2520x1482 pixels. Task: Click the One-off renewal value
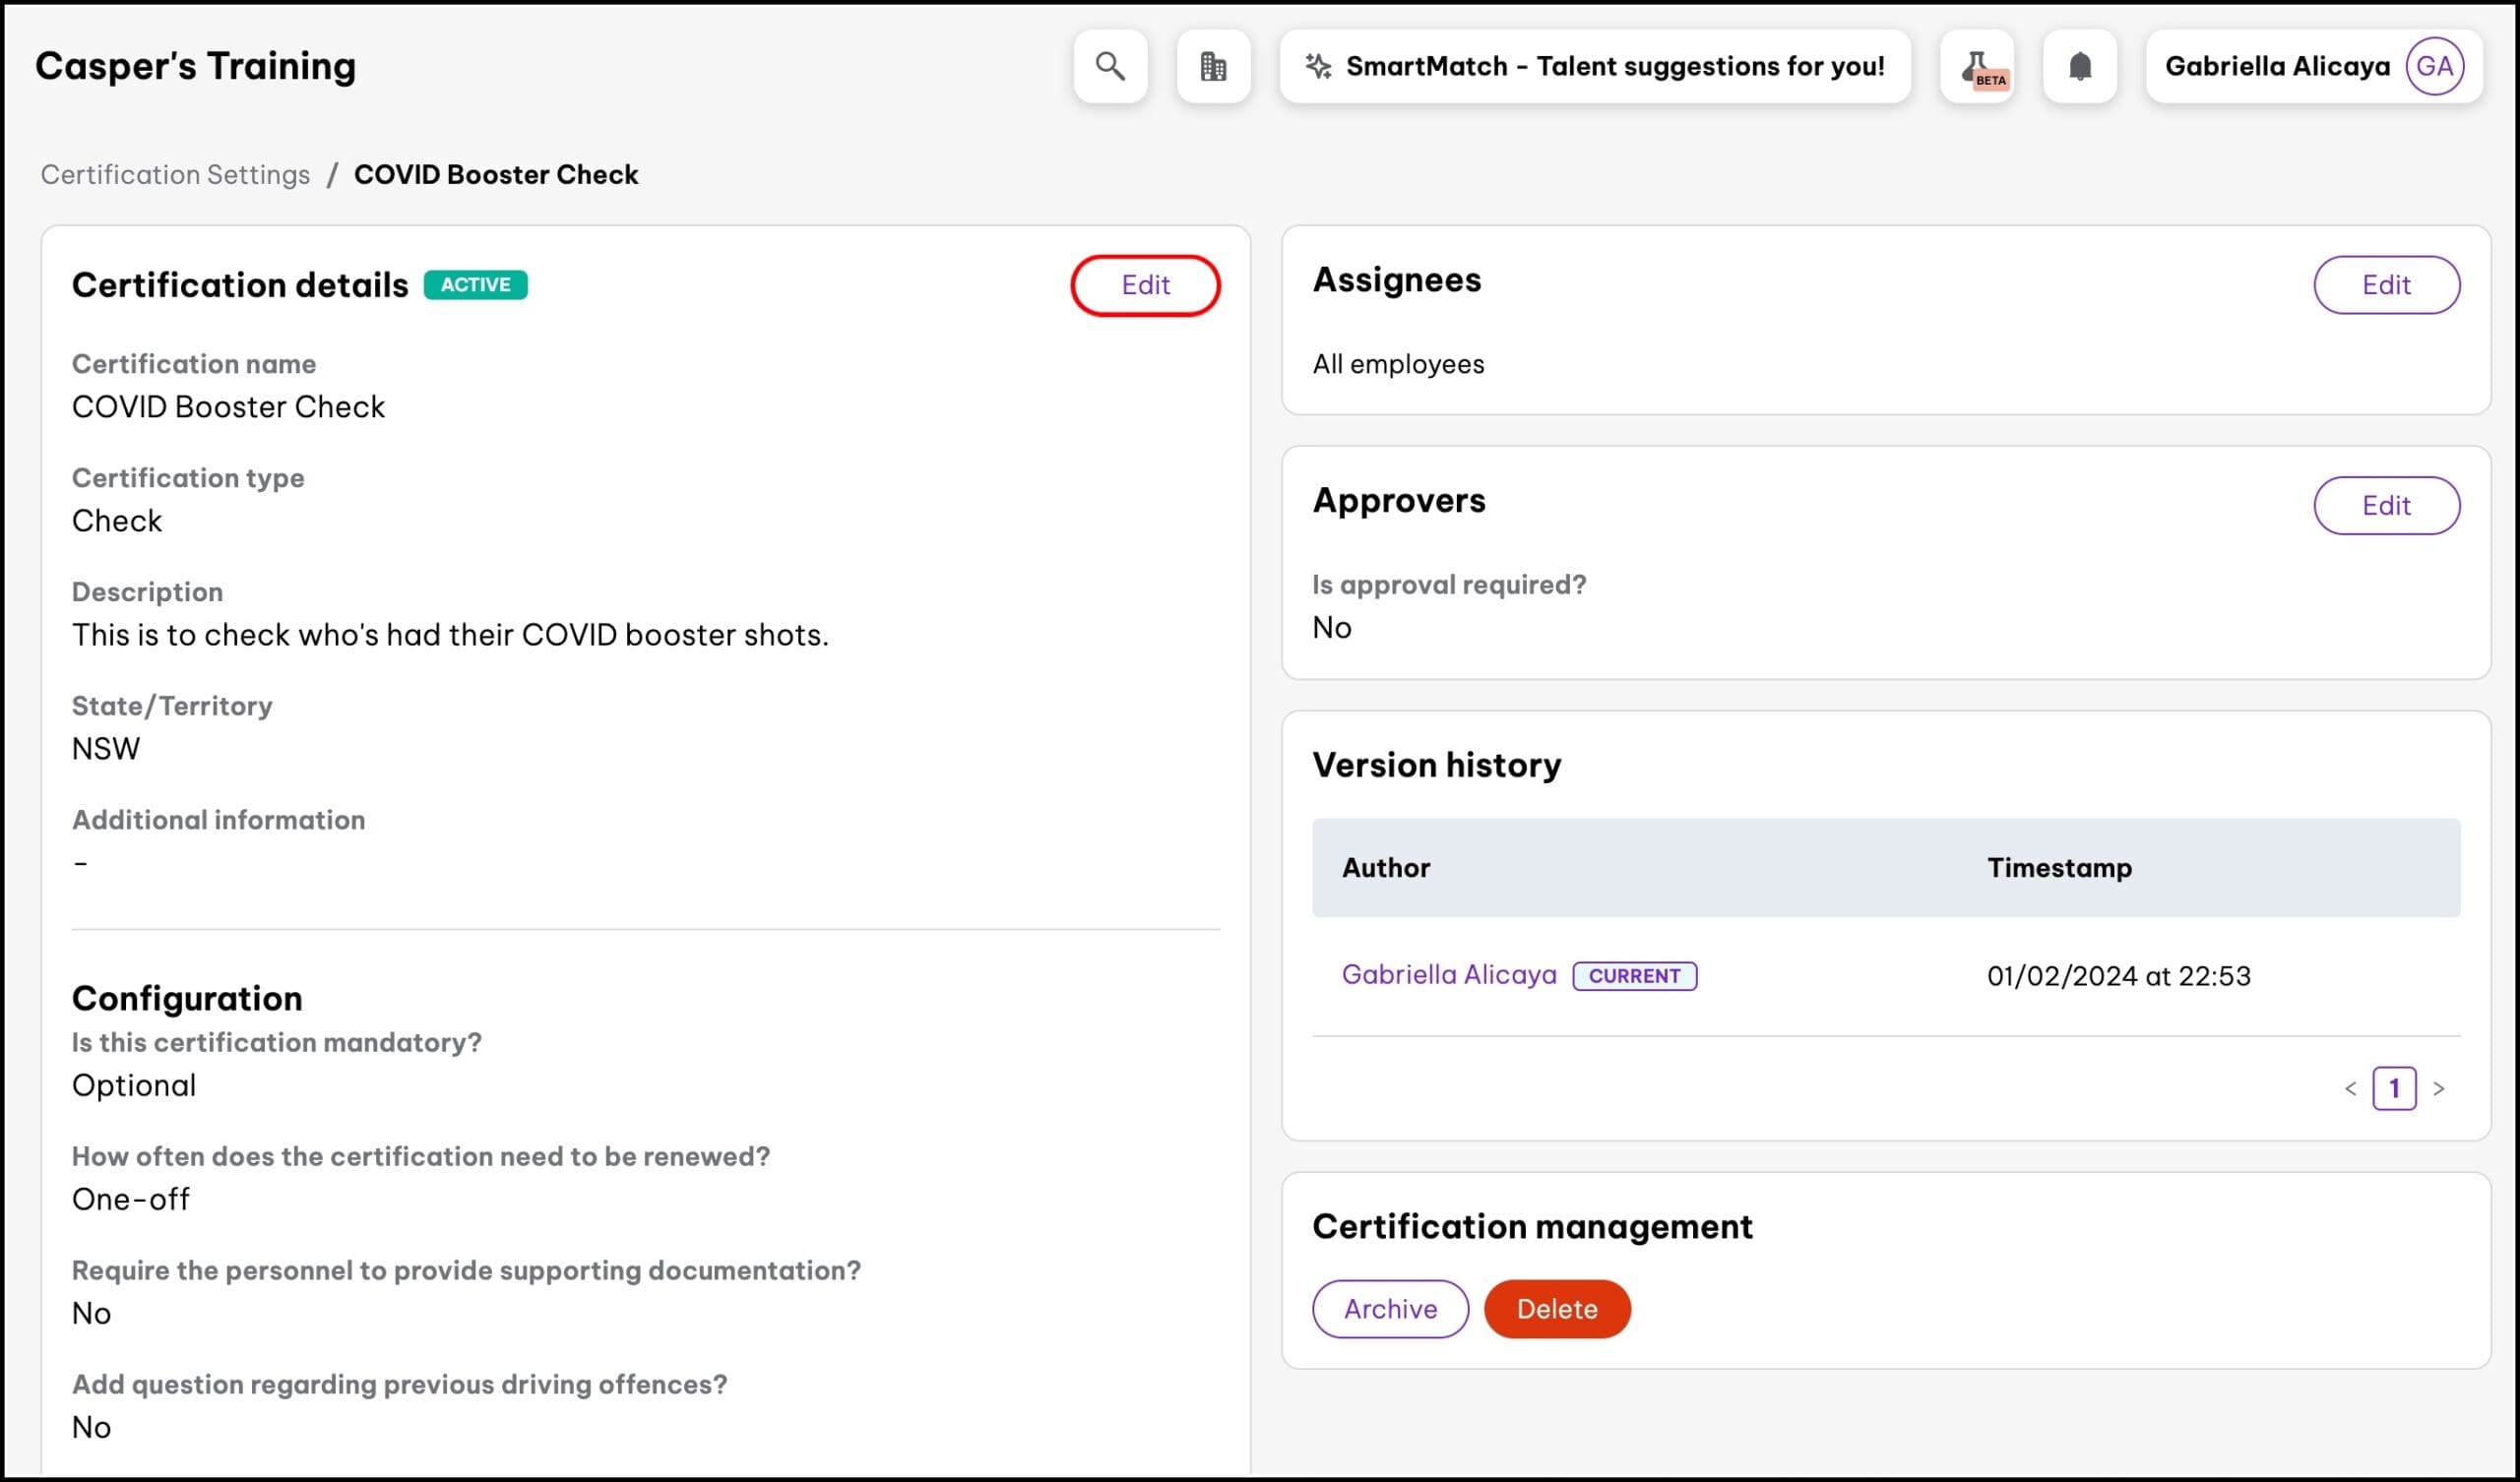pyautogui.click(x=130, y=1198)
